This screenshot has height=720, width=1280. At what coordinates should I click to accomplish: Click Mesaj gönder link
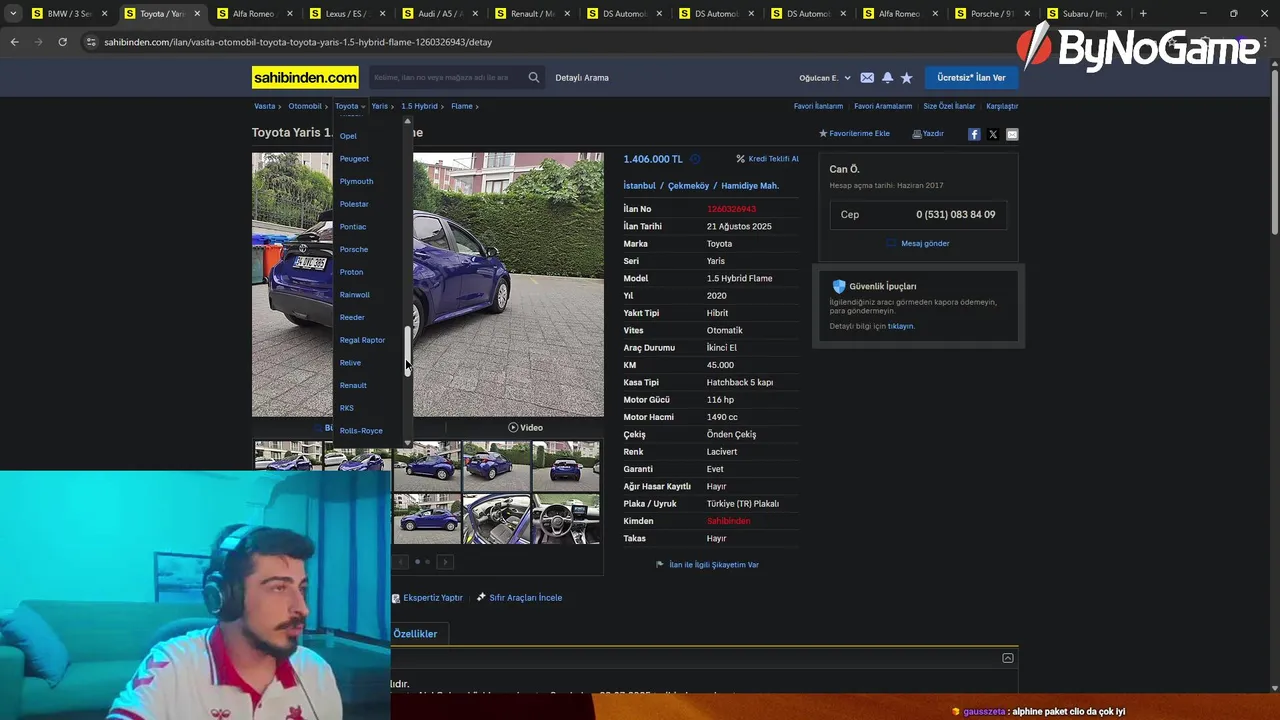click(925, 243)
